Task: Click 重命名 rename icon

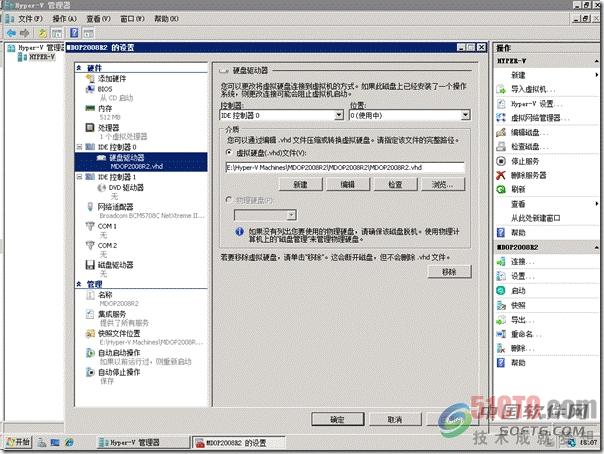Action: pos(501,334)
